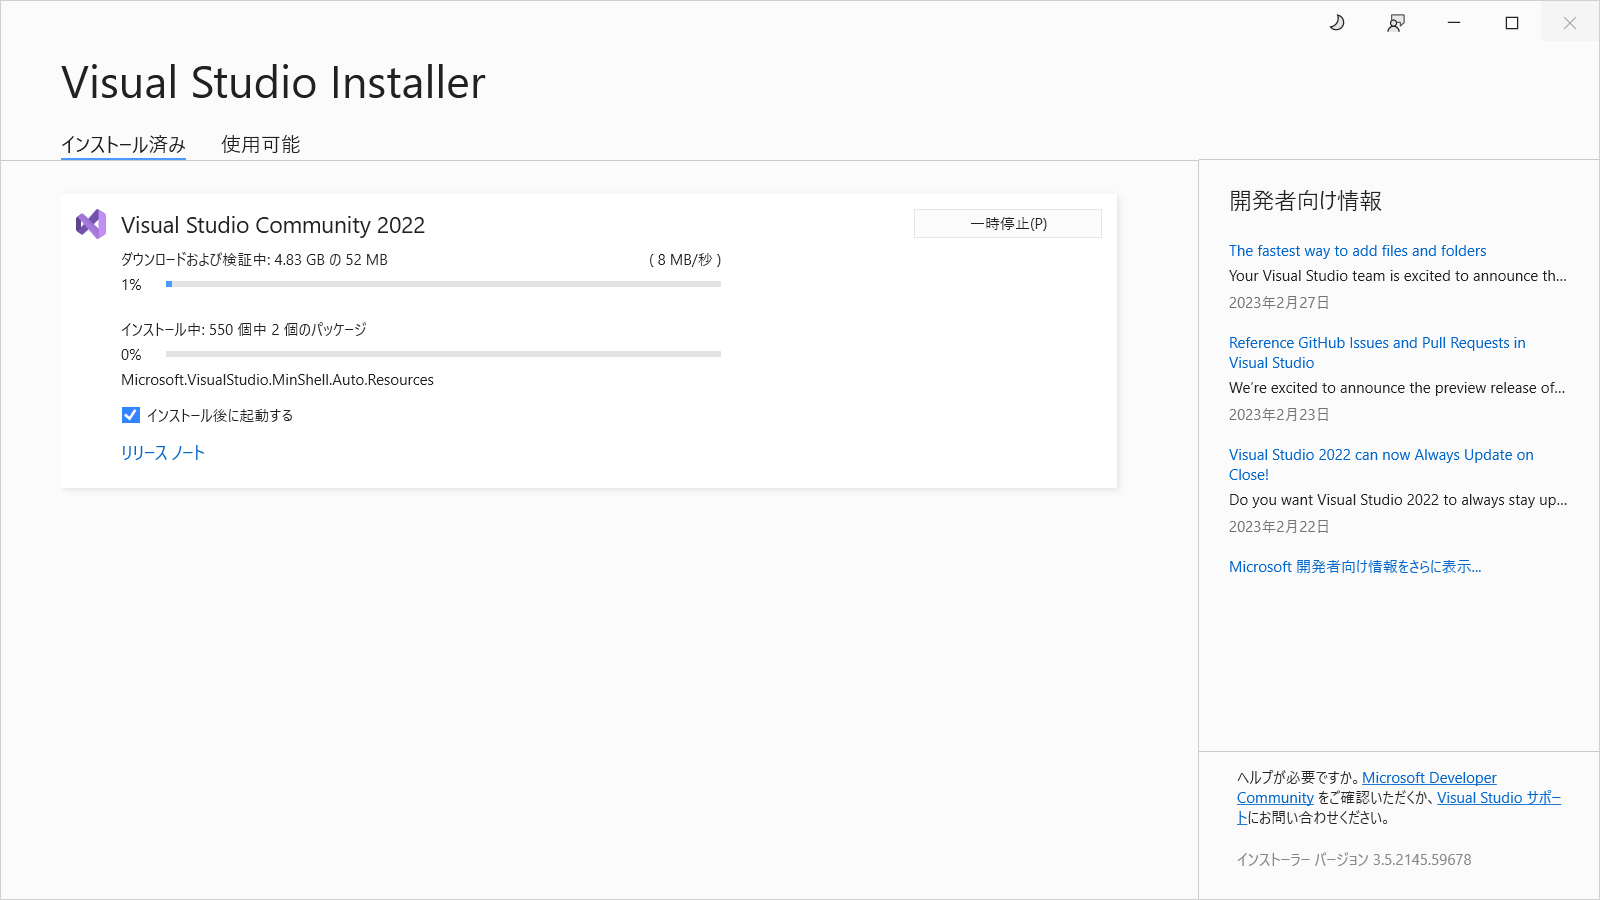
Task: Click the download progress bar at 1%
Action: [443, 284]
